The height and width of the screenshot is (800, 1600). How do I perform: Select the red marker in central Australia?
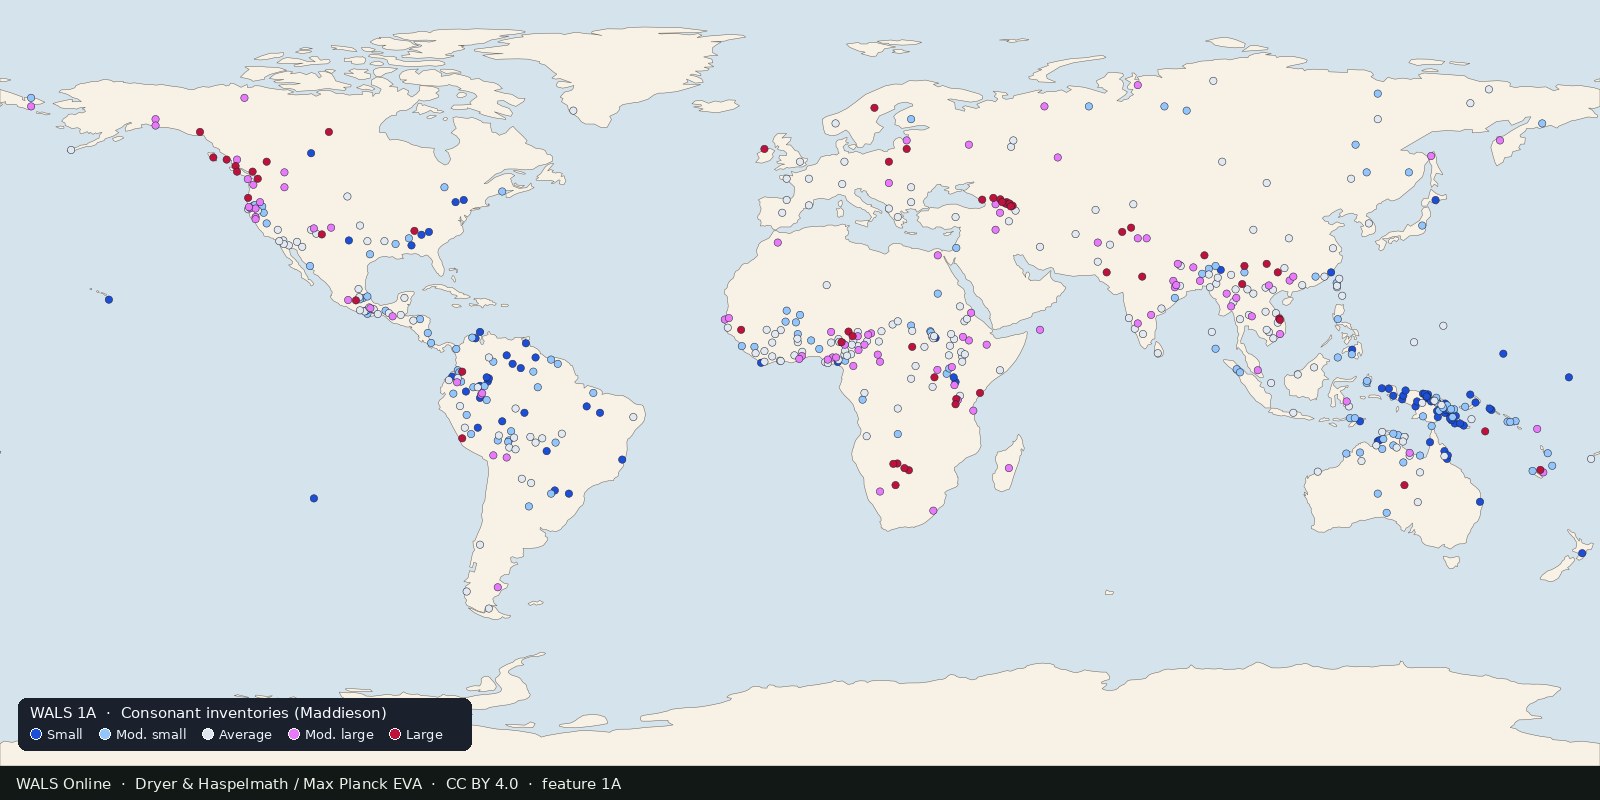coord(1404,485)
